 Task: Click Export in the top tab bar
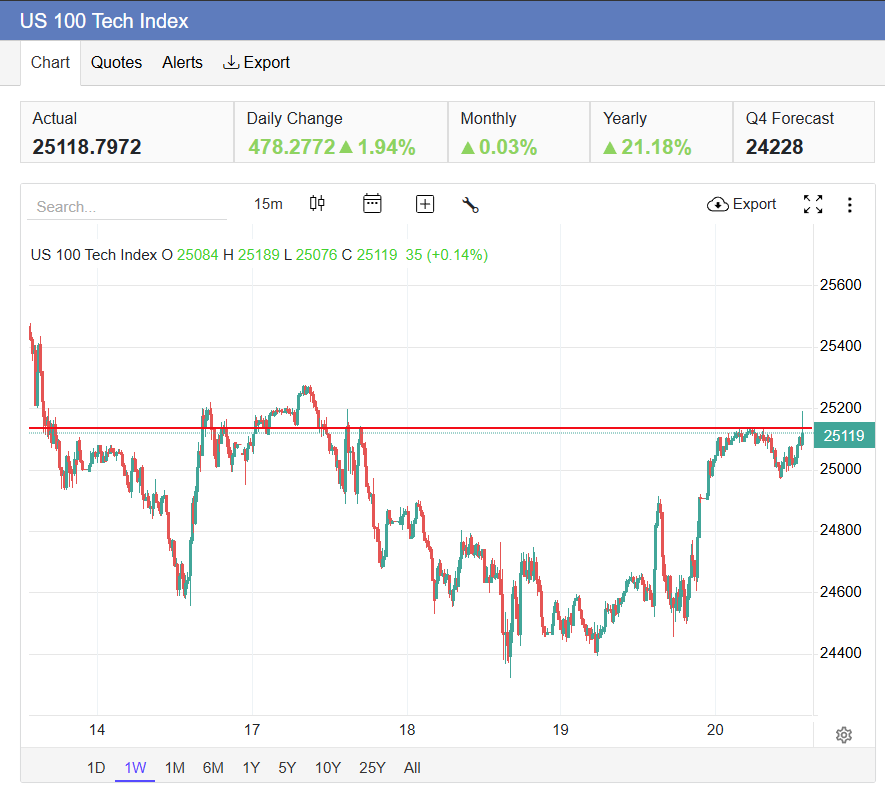256,62
